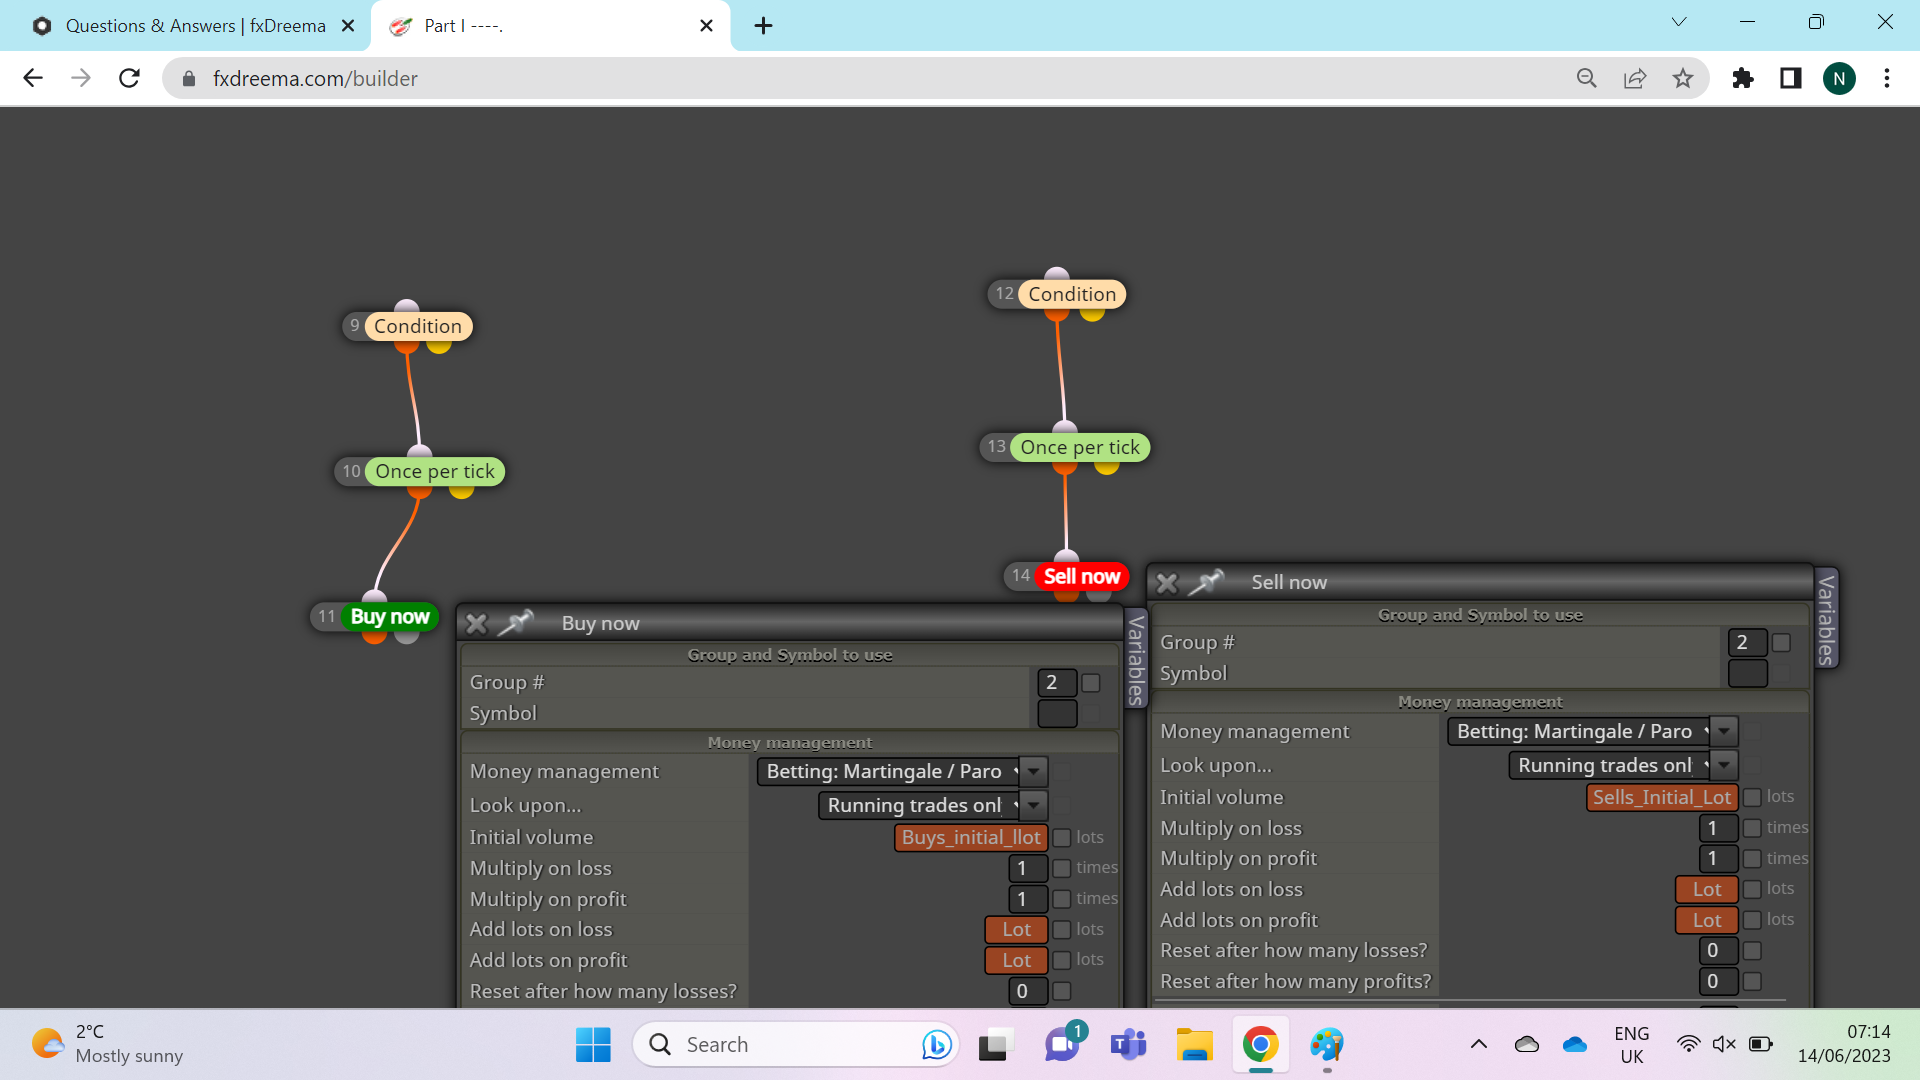Close the Part I browser tab
Screen dimensions: 1920x1080
pyautogui.click(x=707, y=26)
